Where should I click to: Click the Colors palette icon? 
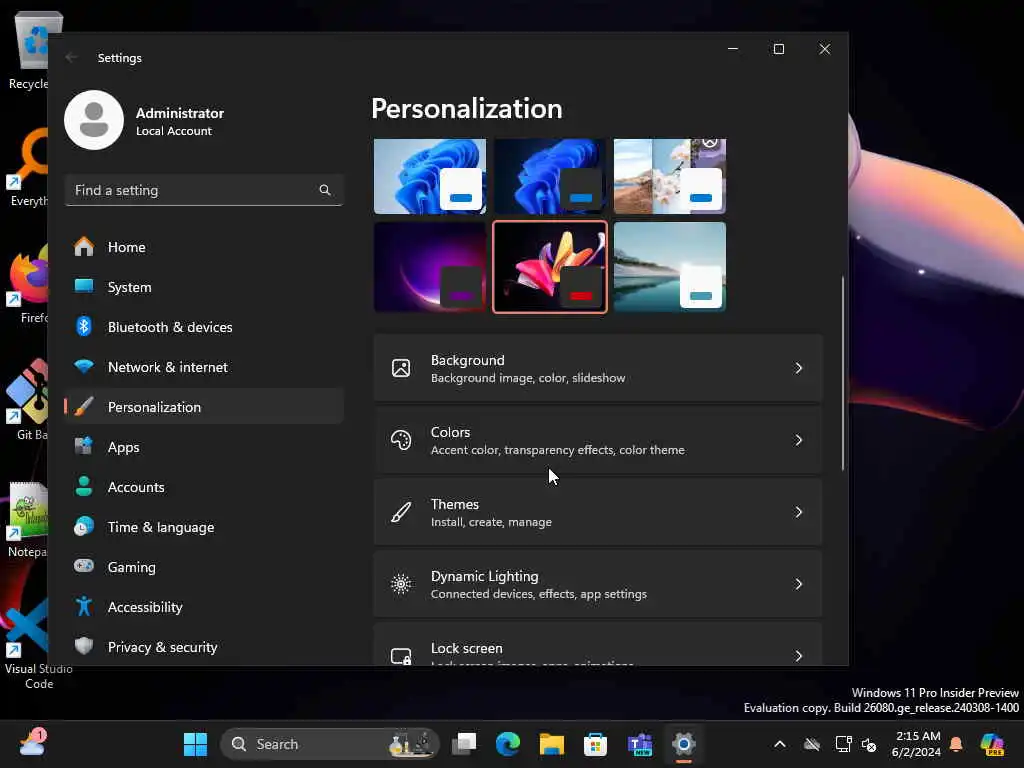401,440
